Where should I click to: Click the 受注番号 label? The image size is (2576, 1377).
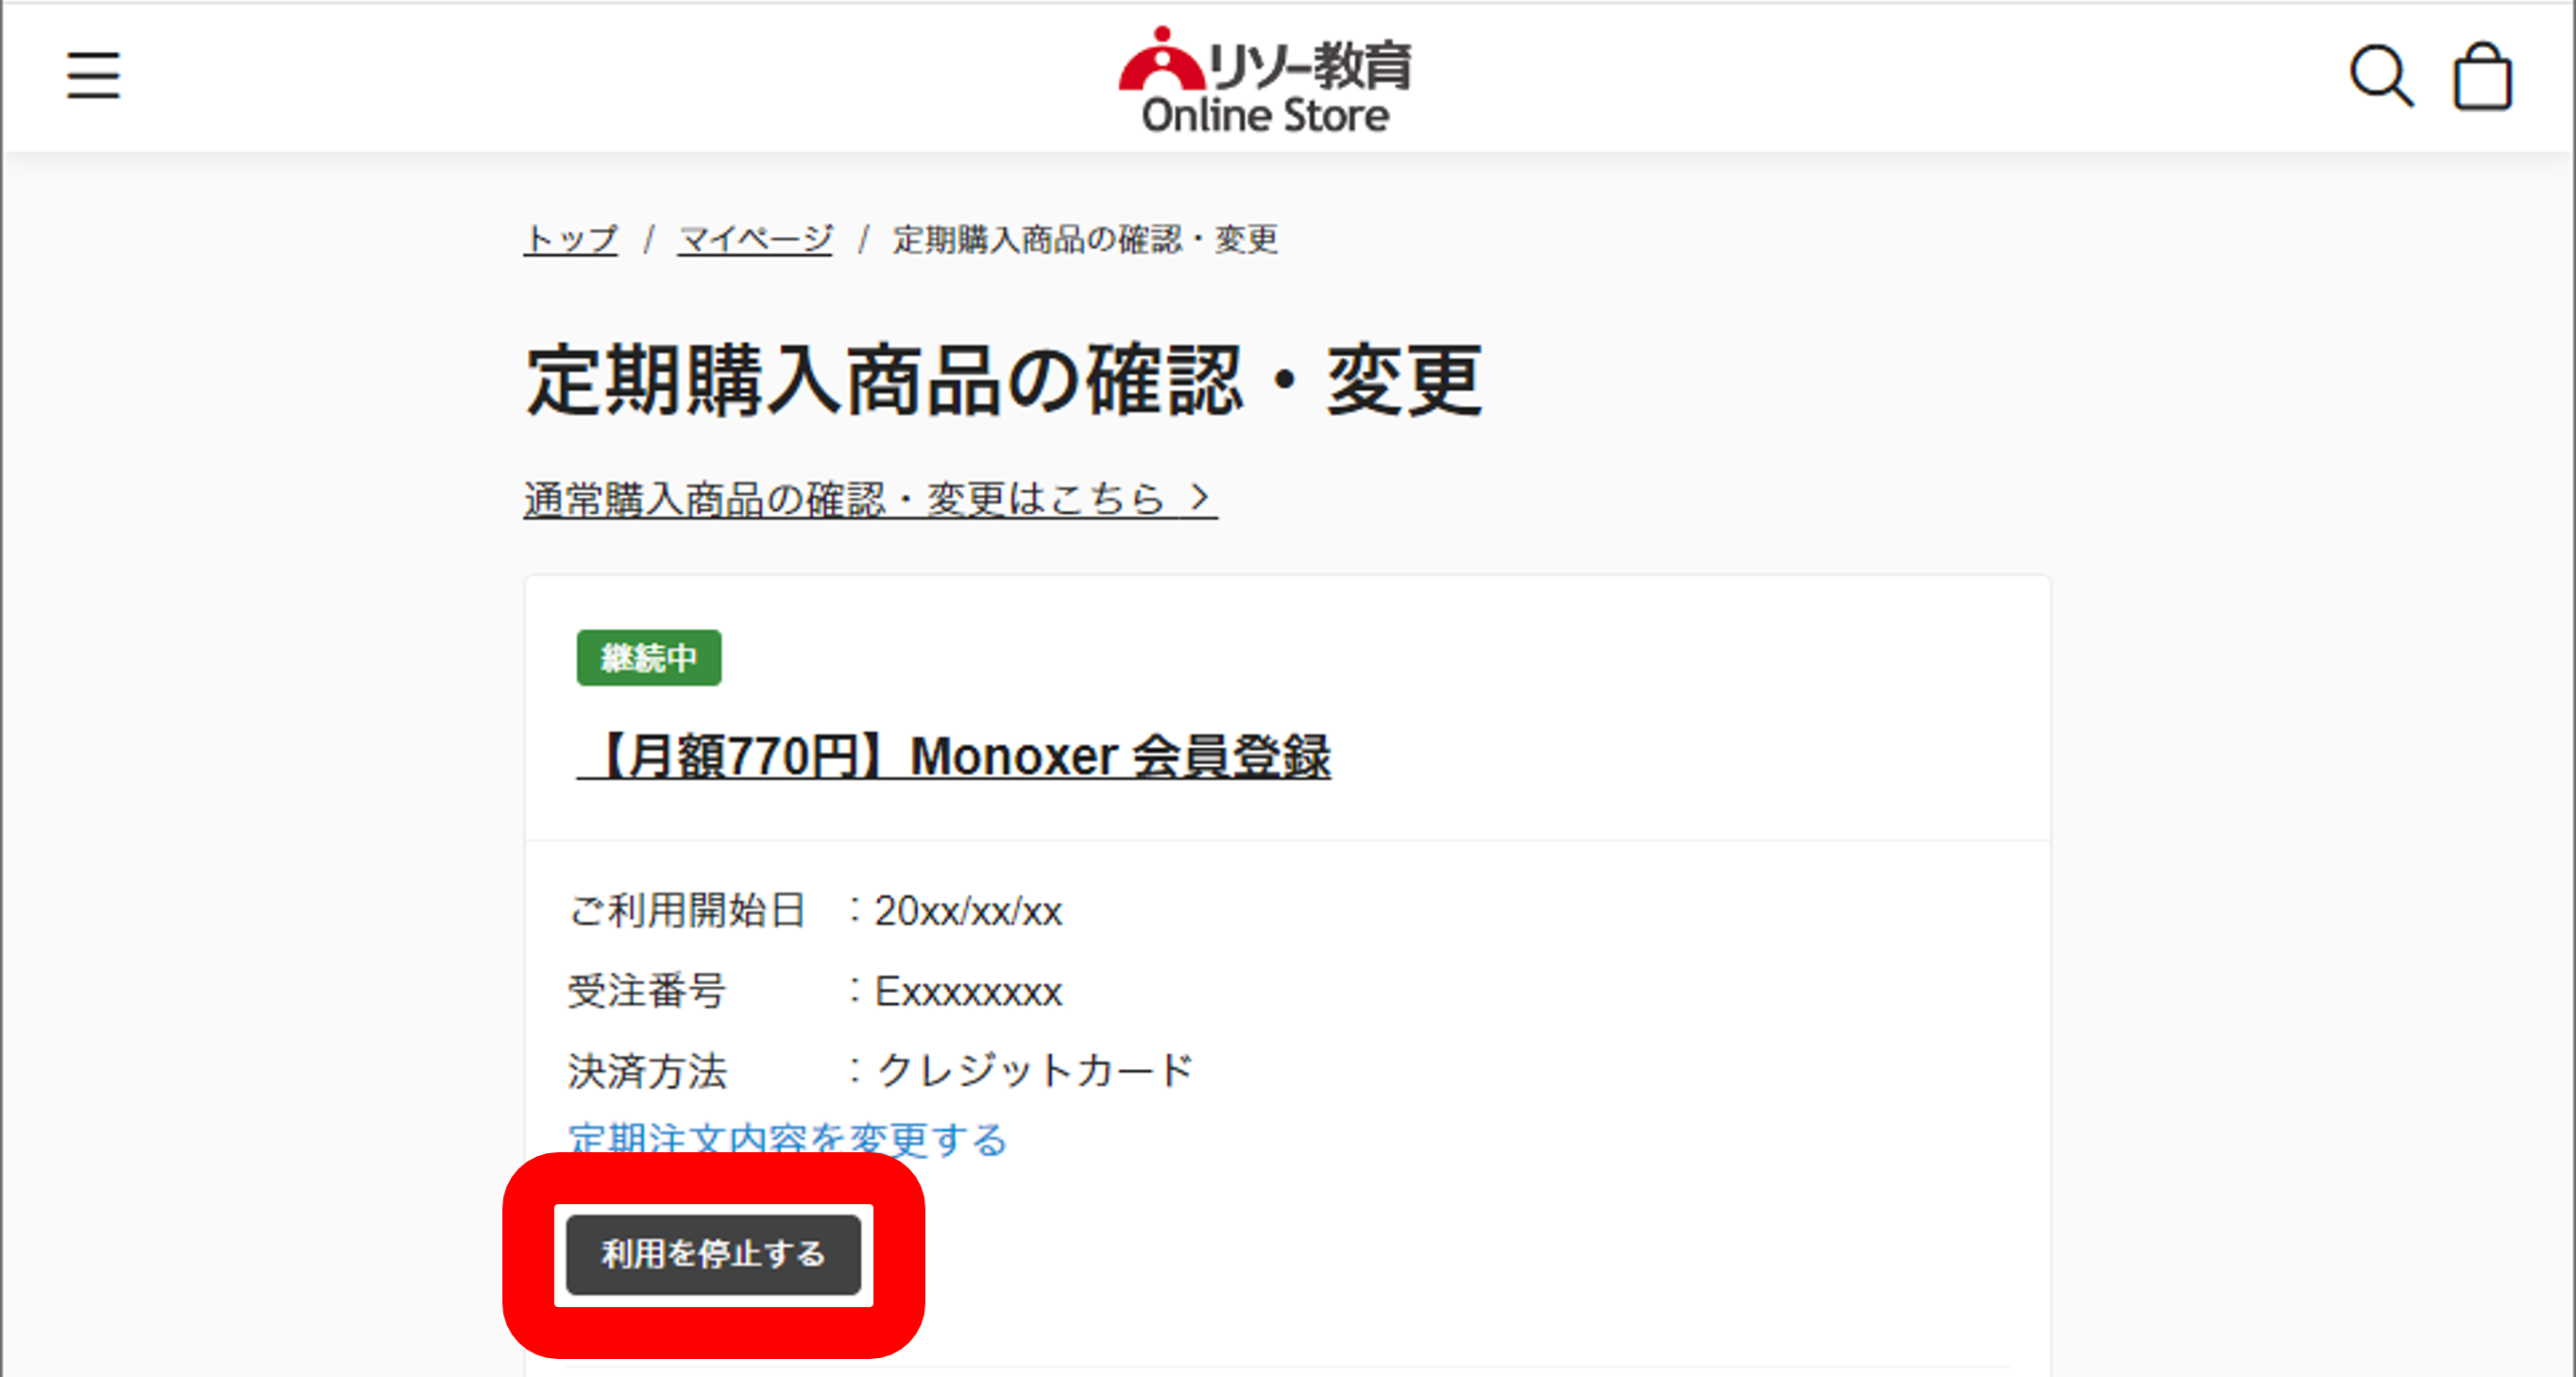(647, 991)
